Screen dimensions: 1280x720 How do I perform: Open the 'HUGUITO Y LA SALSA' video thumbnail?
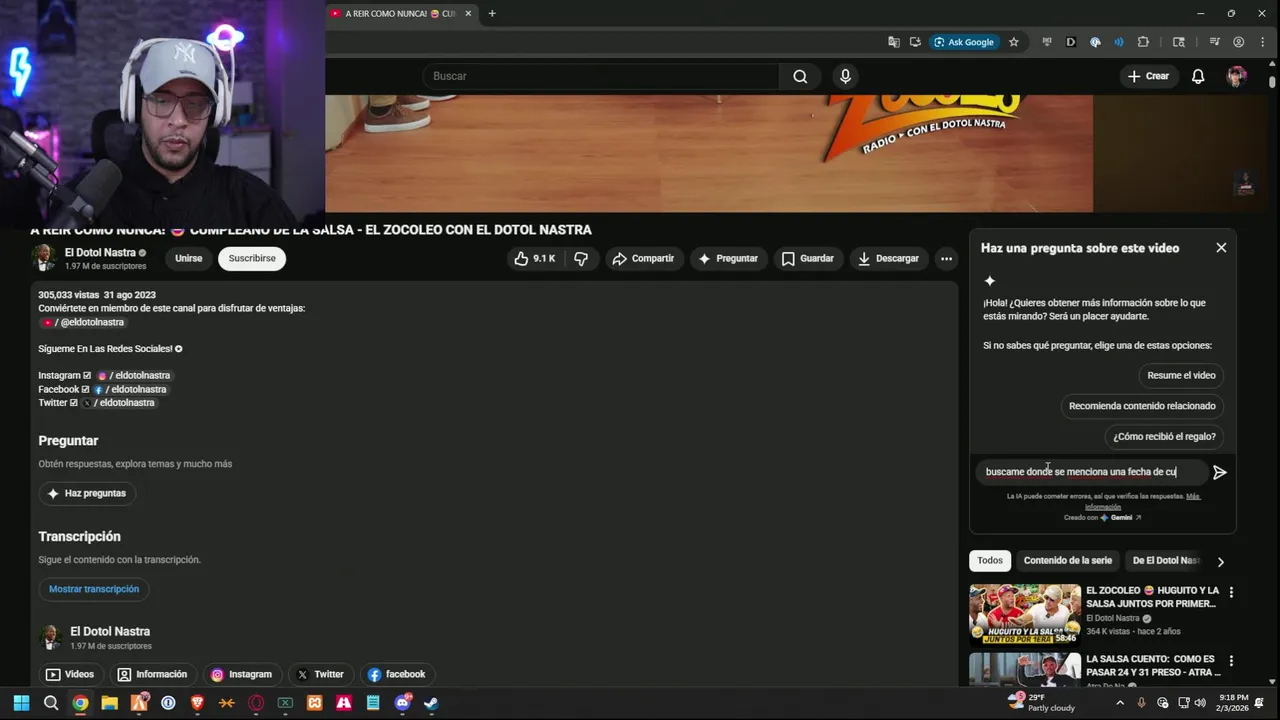pos(1025,614)
